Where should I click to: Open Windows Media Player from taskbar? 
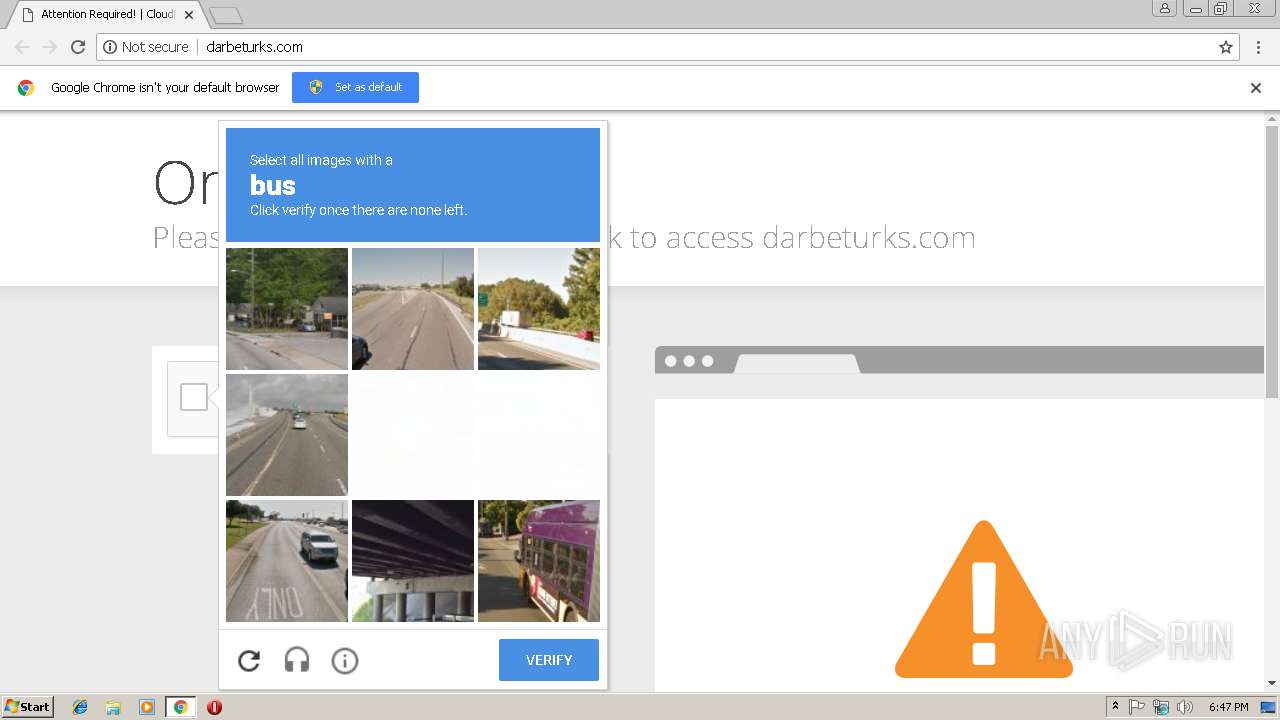[x=146, y=707]
